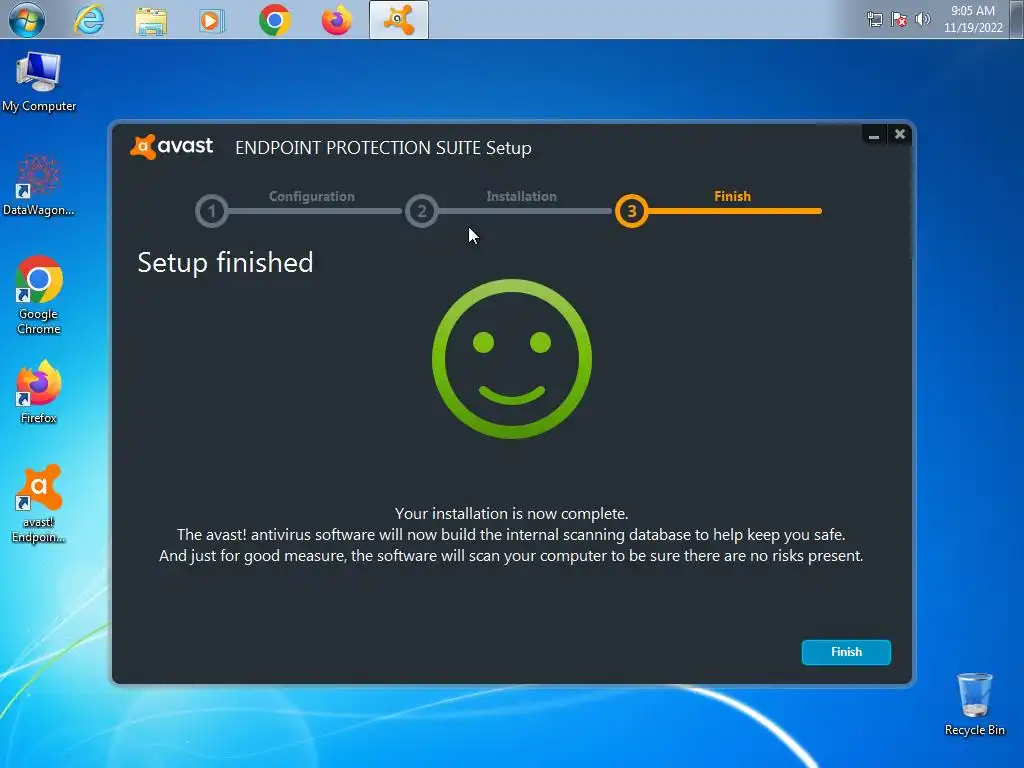1024x768 pixels.
Task: Open the Windows Start menu orb
Action: (x=26, y=20)
